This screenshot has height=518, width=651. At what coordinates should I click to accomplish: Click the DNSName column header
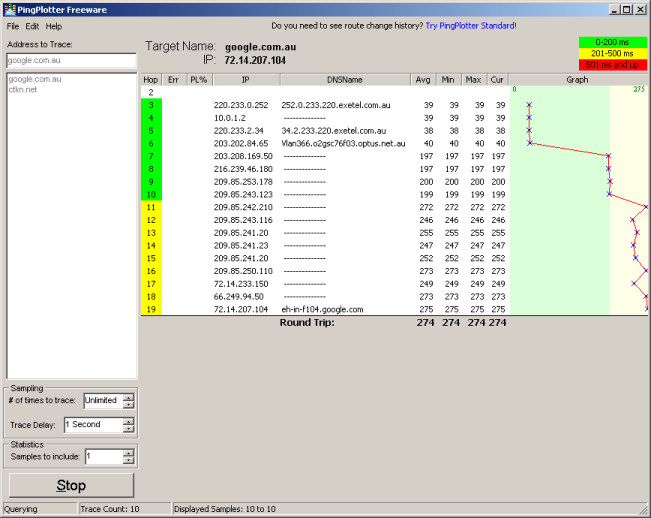(345, 80)
